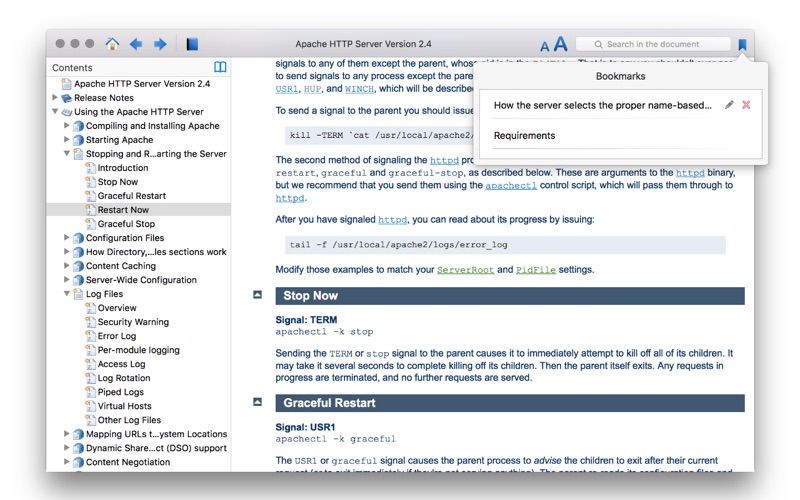Select Security Warning in the tree
The image size is (800, 500).
click(x=133, y=322)
